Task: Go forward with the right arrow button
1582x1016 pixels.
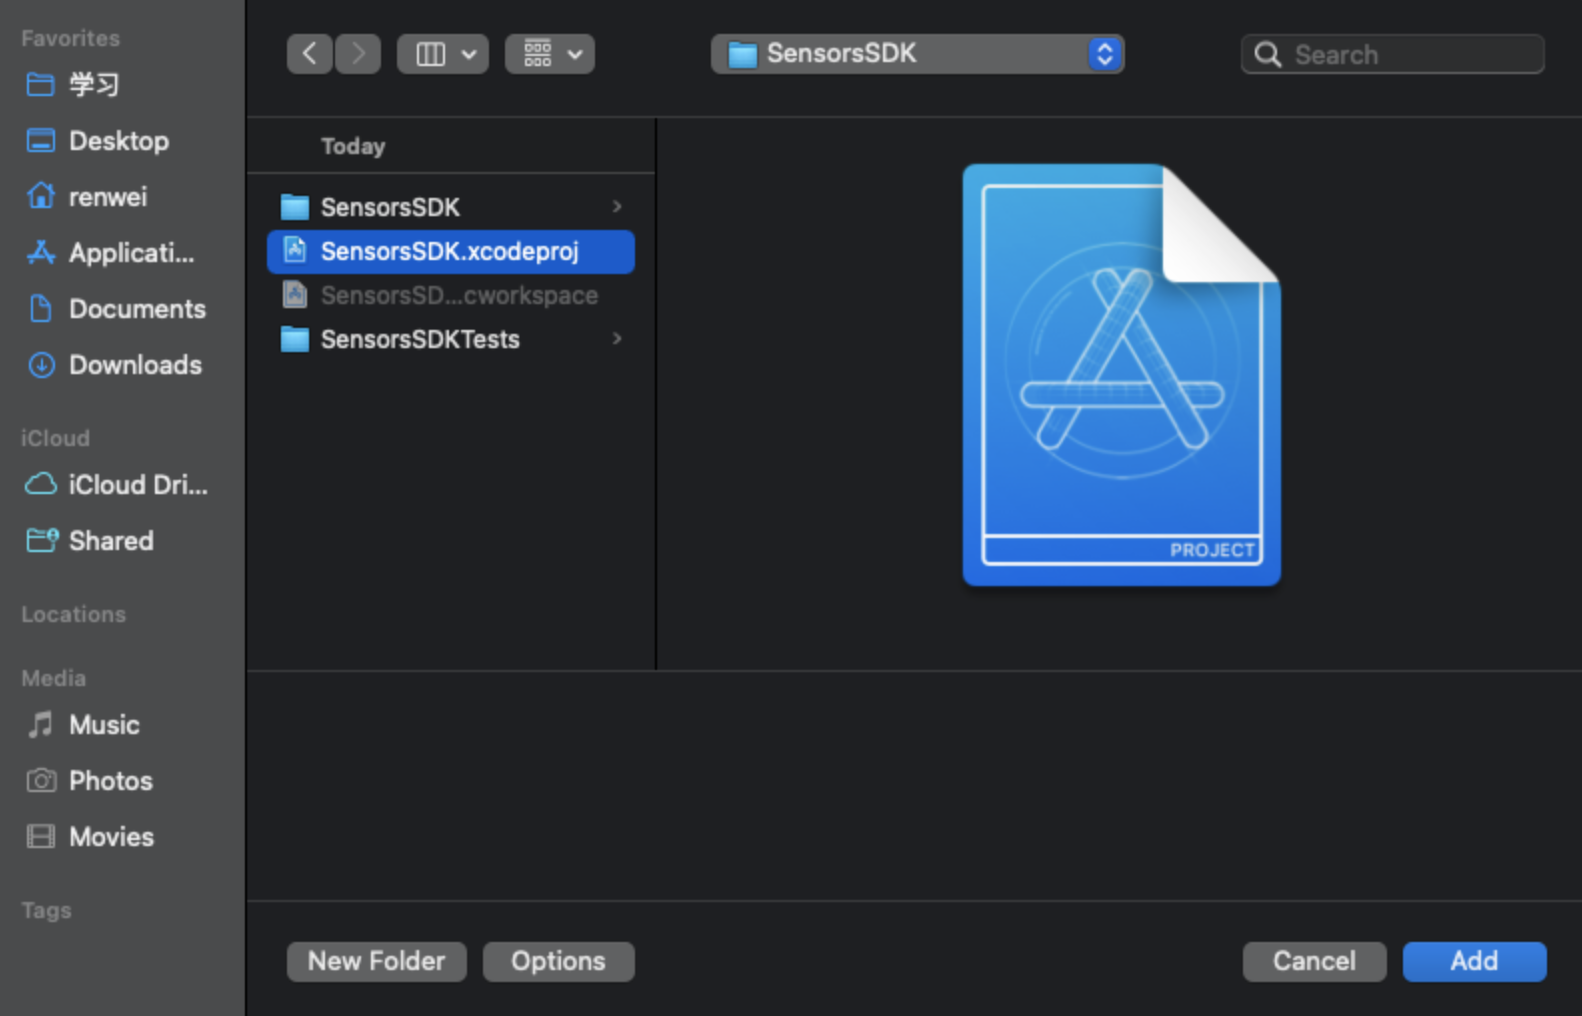Action: (x=357, y=54)
